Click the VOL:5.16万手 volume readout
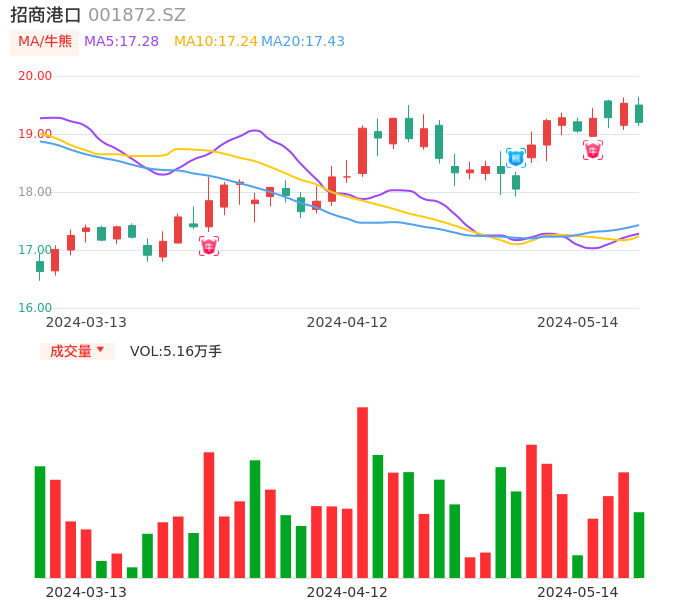The width and height of the screenshot is (686, 606). [x=176, y=351]
